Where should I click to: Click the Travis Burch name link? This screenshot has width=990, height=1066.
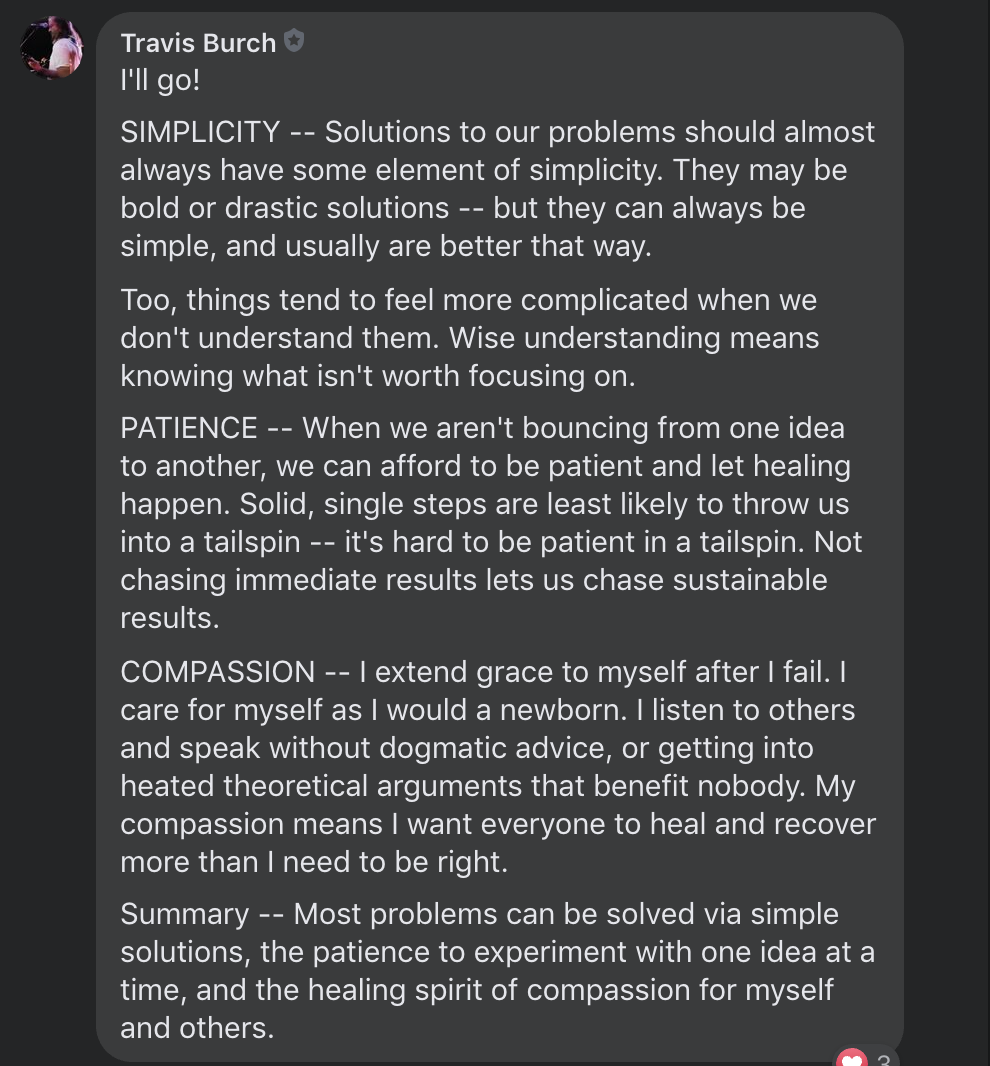coord(198,43)
